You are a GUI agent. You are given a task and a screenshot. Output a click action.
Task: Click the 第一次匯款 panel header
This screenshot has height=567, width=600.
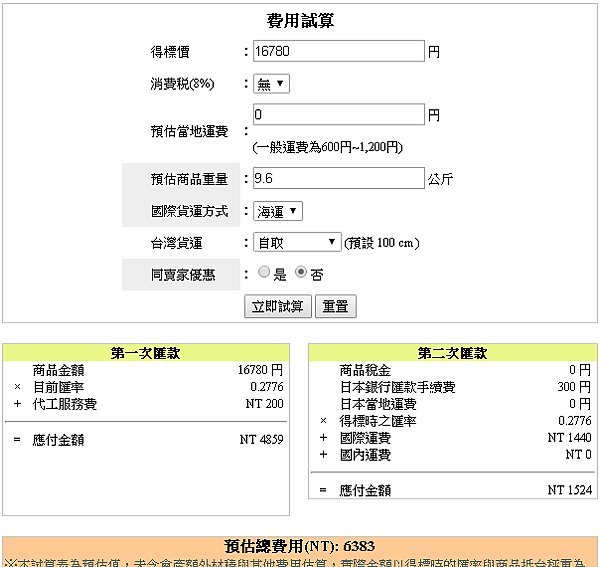pyautogui.click(x=146, y=353)
